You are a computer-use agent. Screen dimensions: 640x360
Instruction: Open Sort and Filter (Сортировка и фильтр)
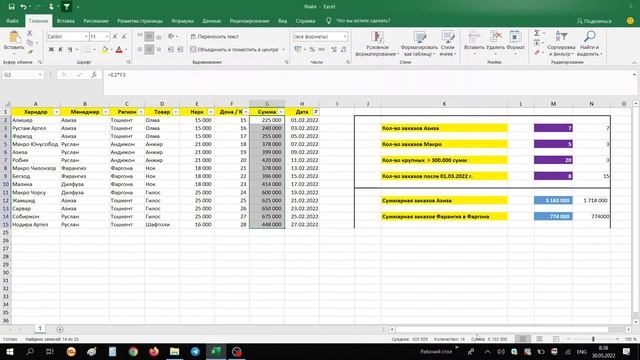click(561, 44)
